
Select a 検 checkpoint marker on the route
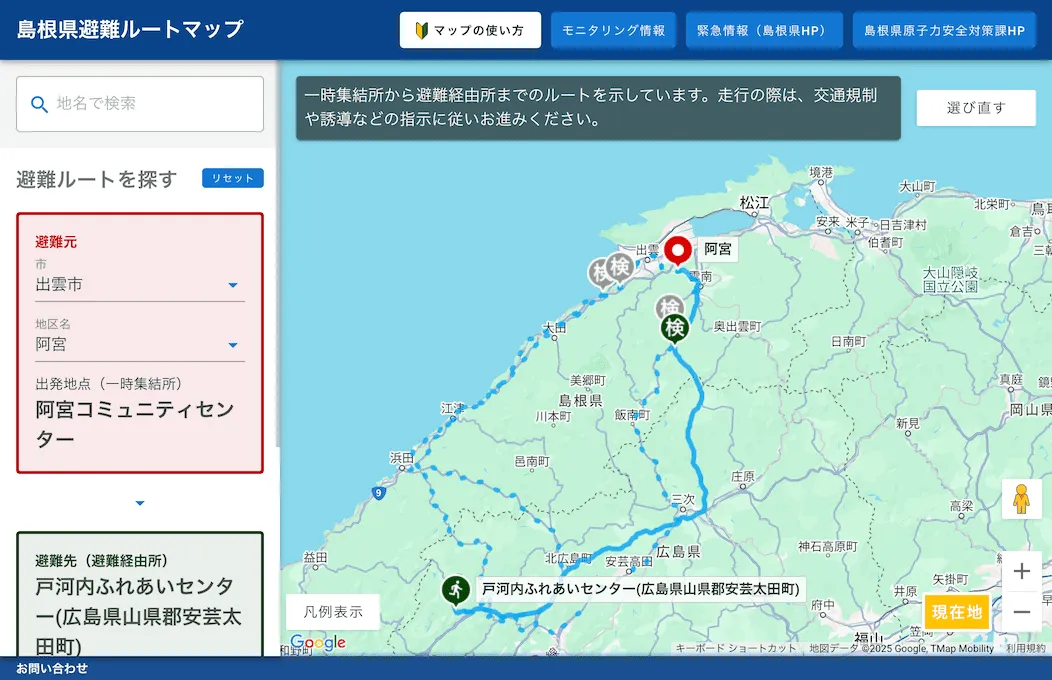(x=675, y=326)
